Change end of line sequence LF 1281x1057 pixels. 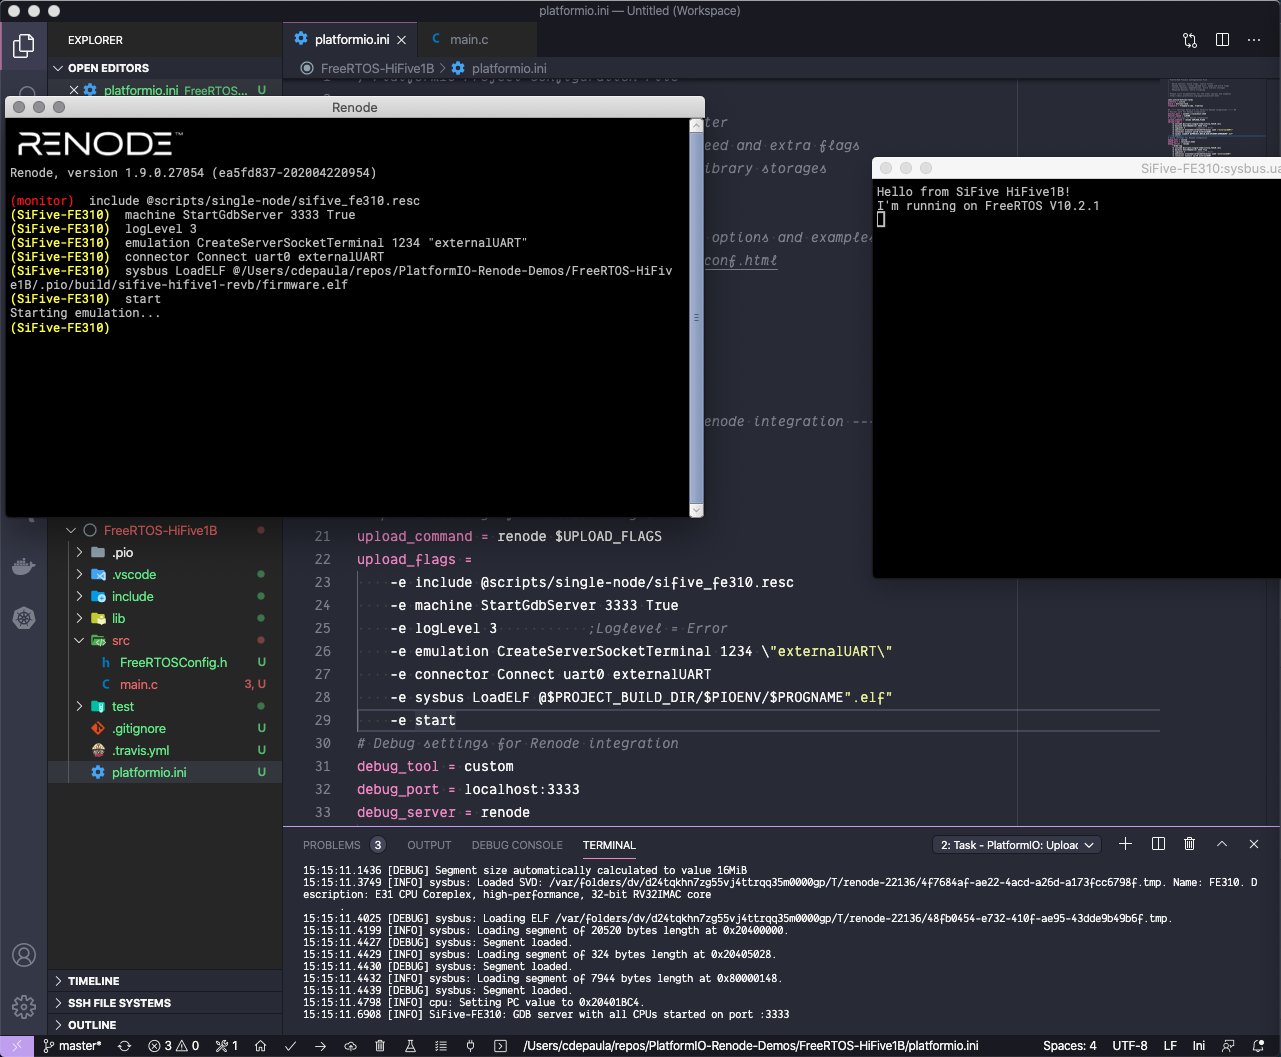pos(1170,1046)
